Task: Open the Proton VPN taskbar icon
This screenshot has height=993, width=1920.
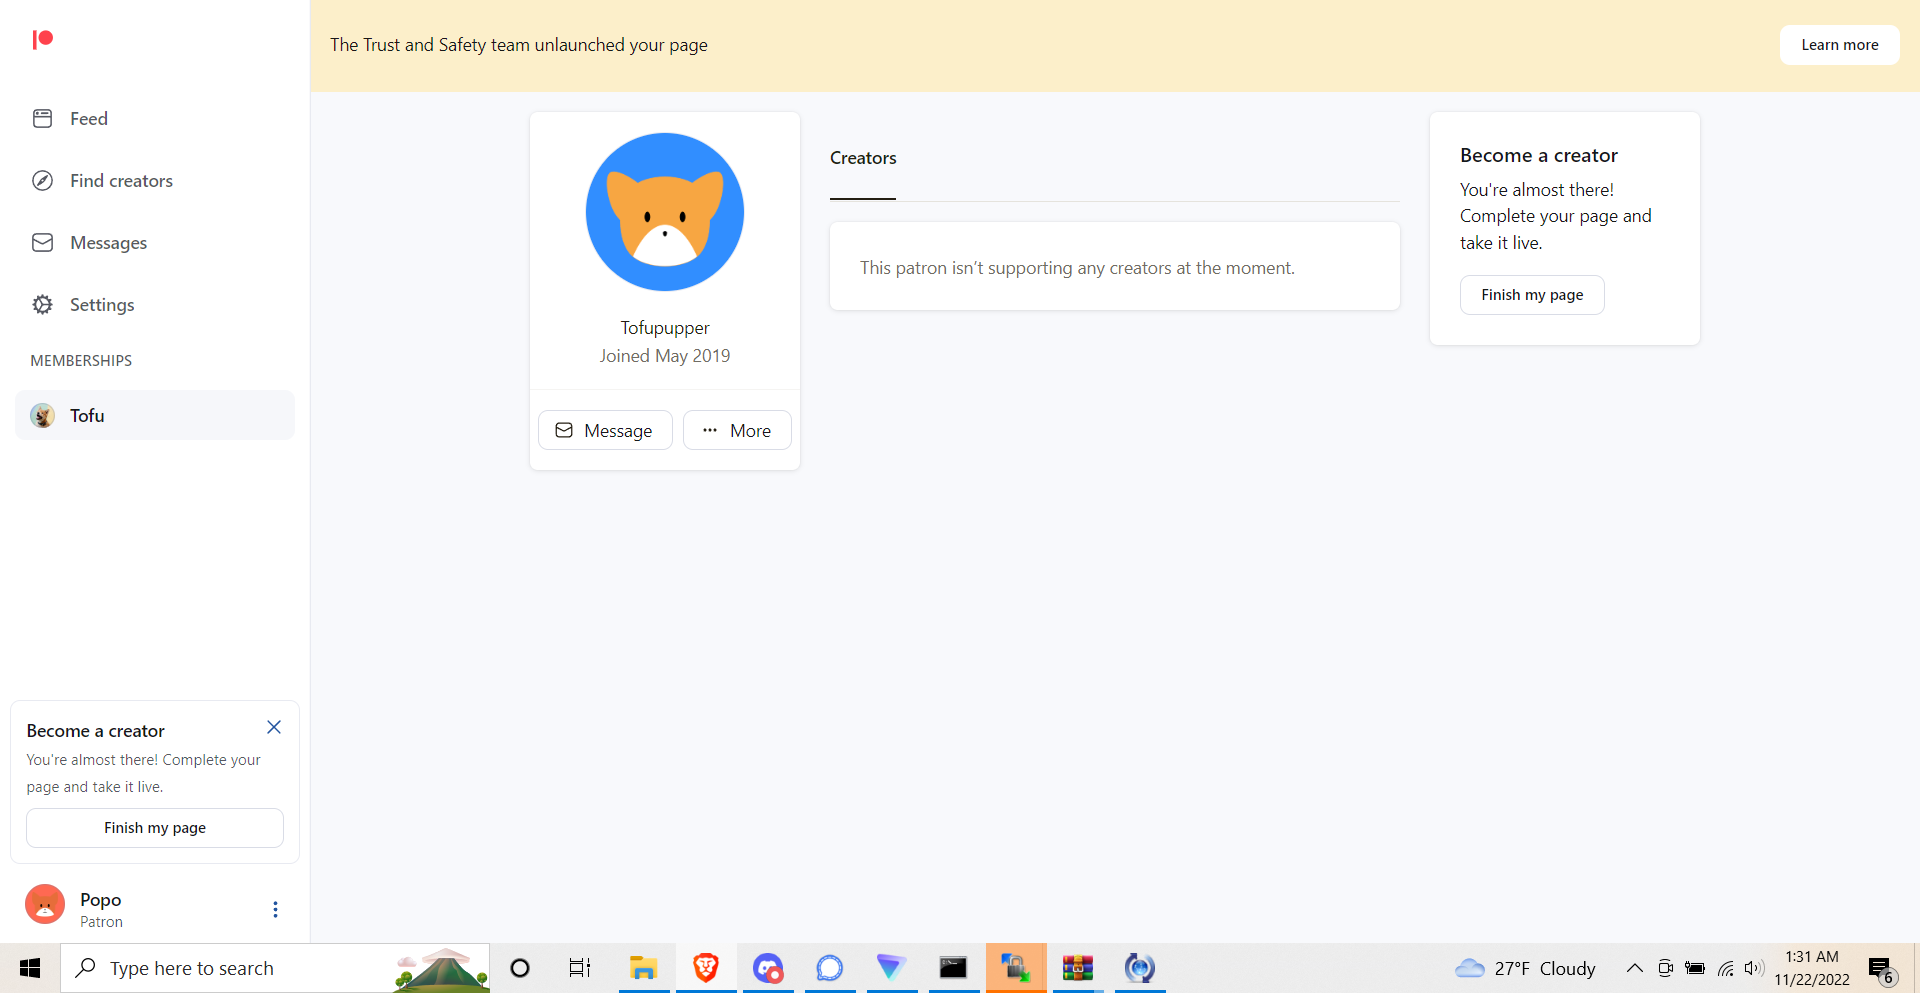Action: coord(891,968)
